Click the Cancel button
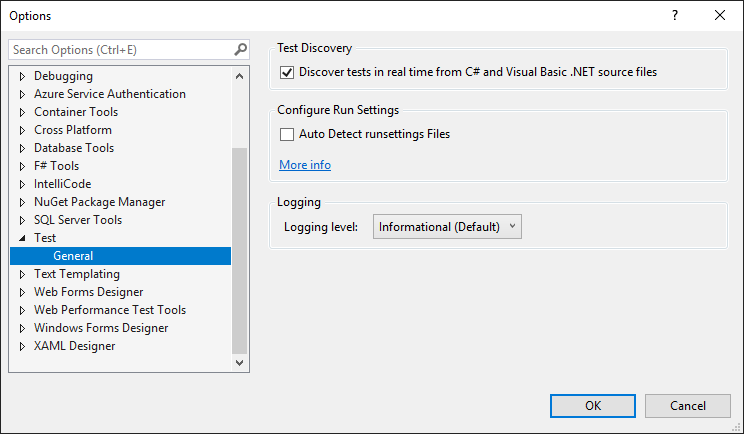Viewport: 744px width, 434px height. pos(688,406)
